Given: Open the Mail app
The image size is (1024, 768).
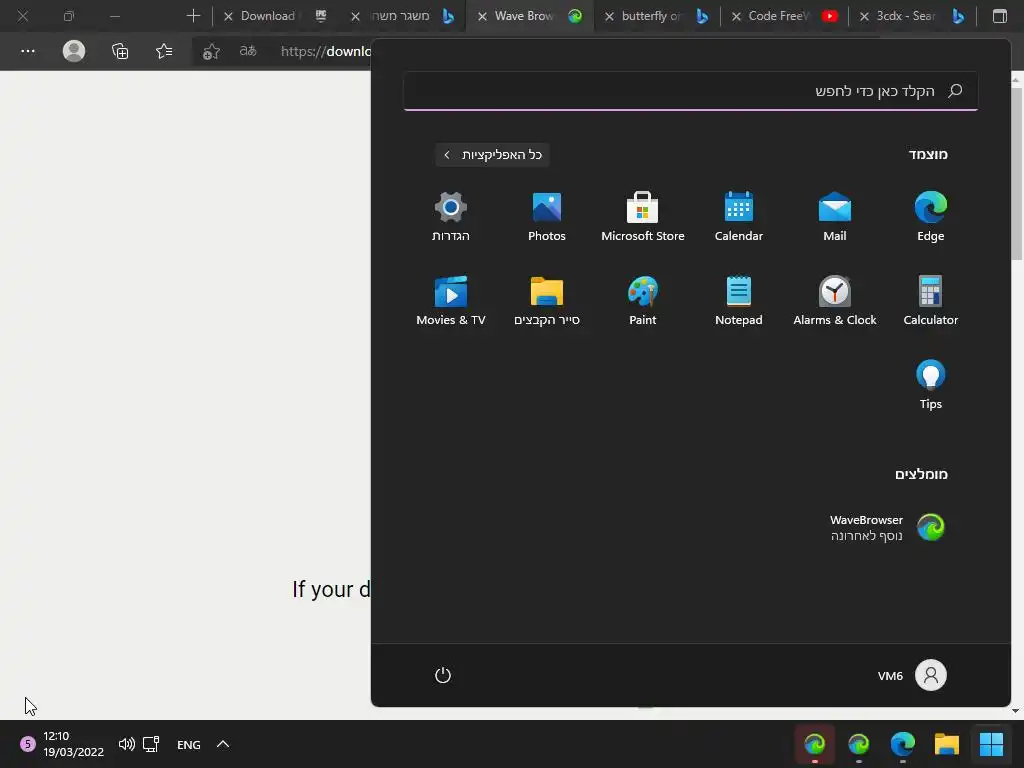Looking at the screenshot, I should (x=834, y=217).
